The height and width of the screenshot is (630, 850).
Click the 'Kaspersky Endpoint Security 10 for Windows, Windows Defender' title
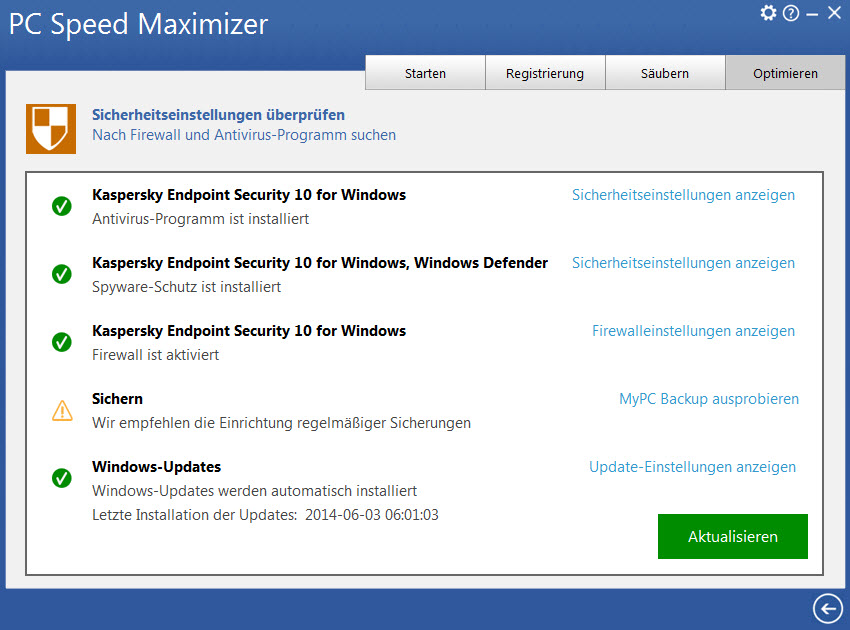(320, 263)
